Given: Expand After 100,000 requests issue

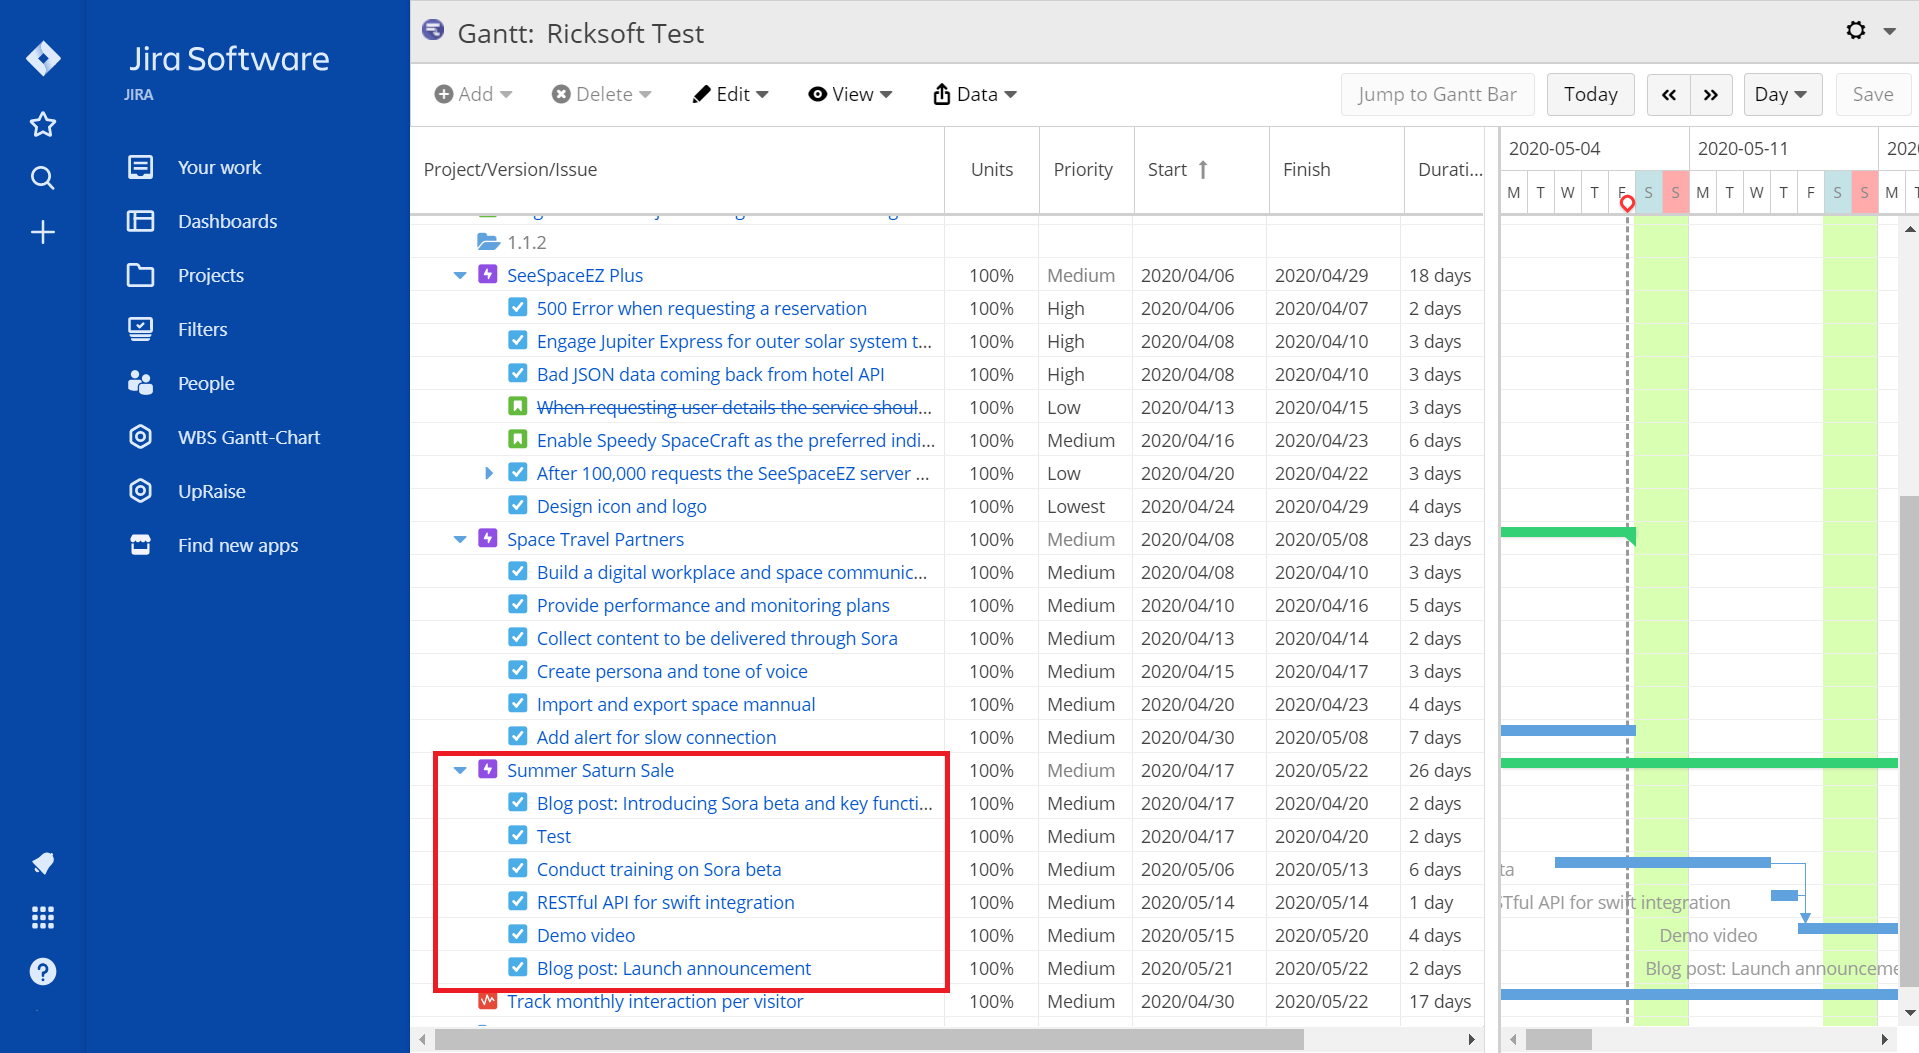Looking at the screenshot, I should (489, 473).
